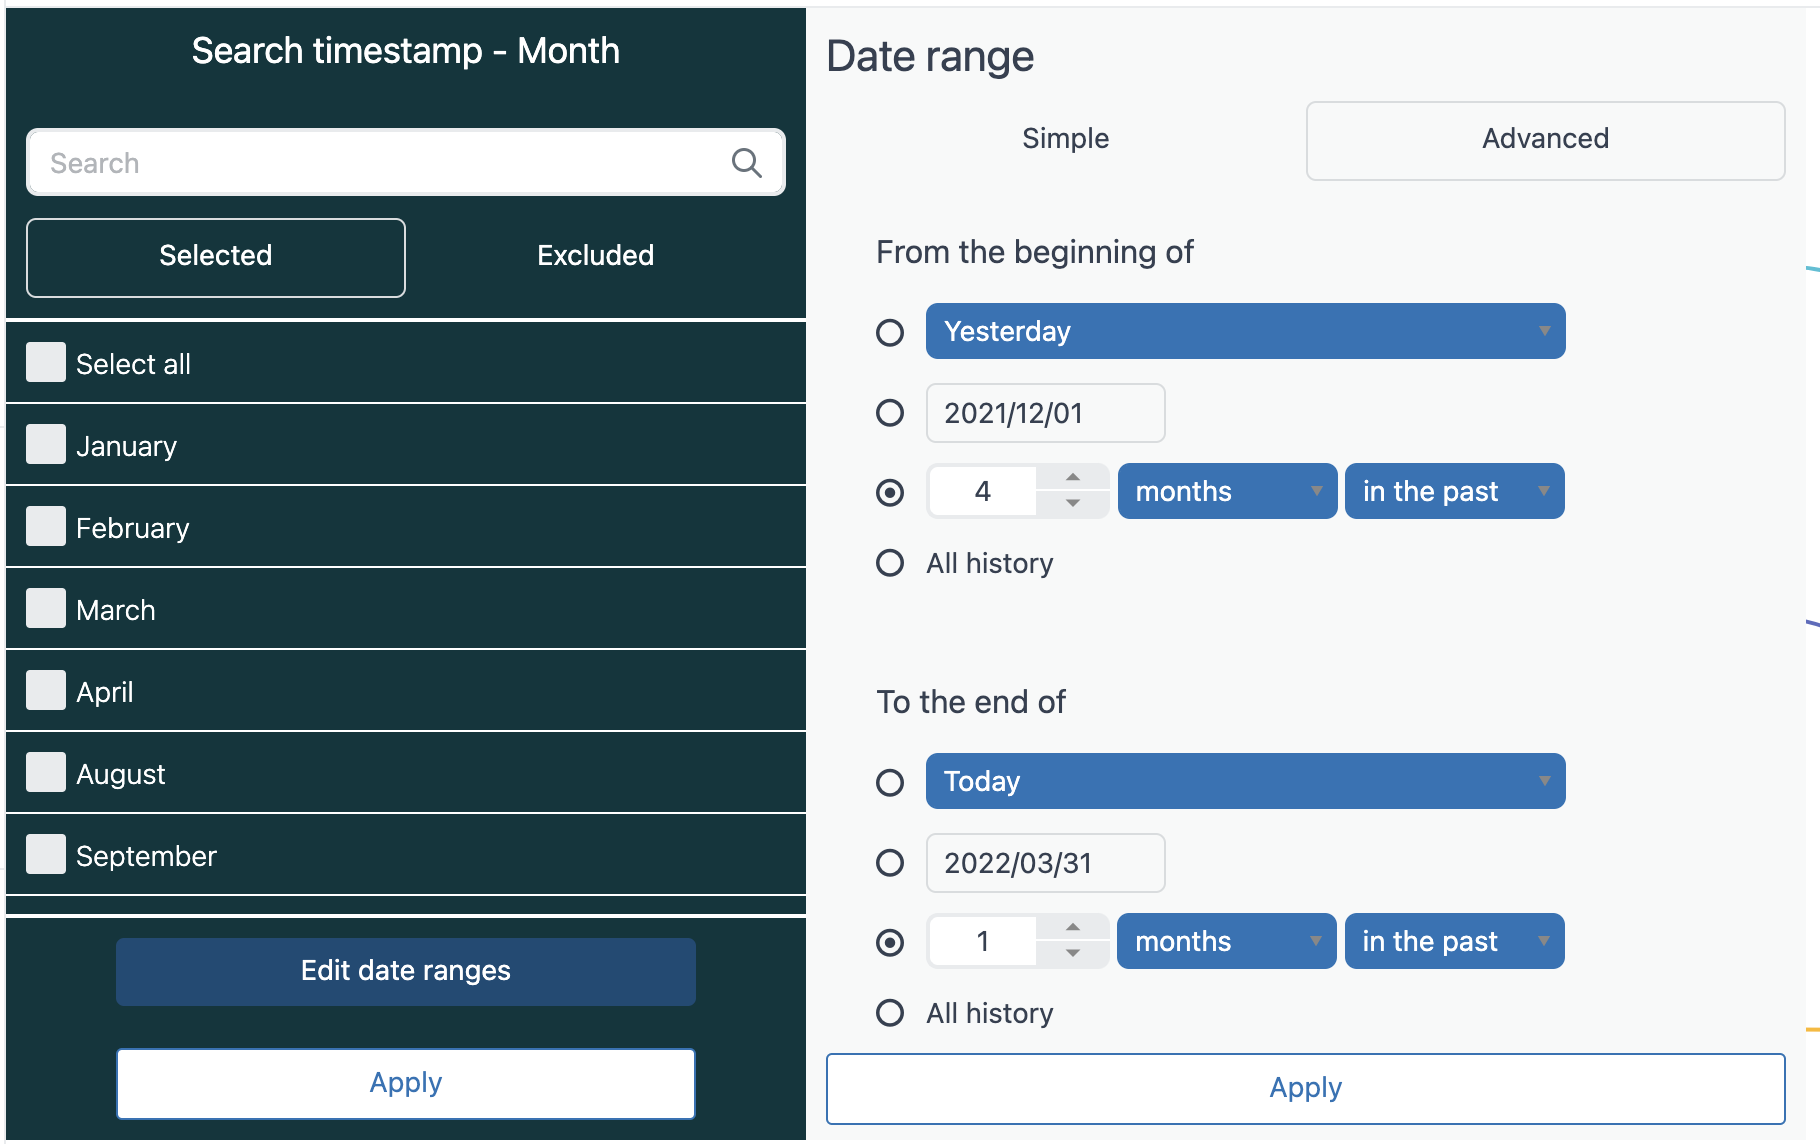Click the 2021/12/01 start date field
The height and width of the screenshot is (1144, 1820).
tap(1045, 413)
